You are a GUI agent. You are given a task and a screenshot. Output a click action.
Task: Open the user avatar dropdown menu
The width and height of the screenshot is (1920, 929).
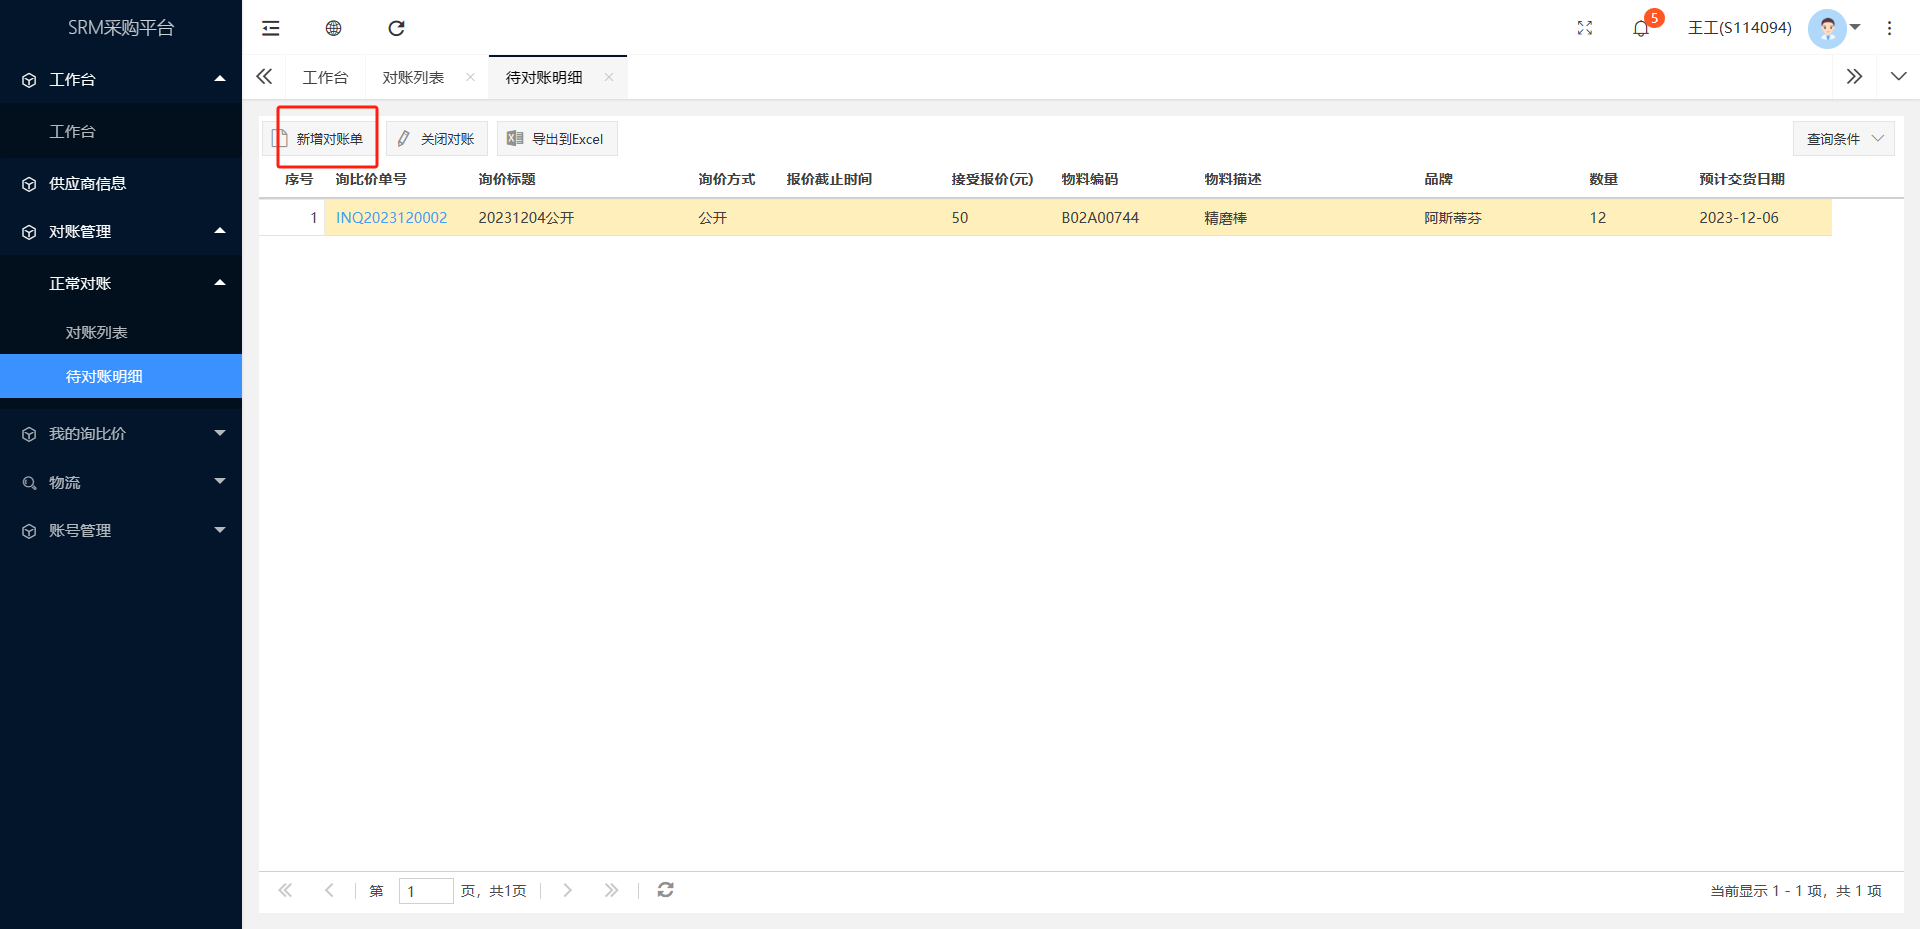(x=1835, y=28)
